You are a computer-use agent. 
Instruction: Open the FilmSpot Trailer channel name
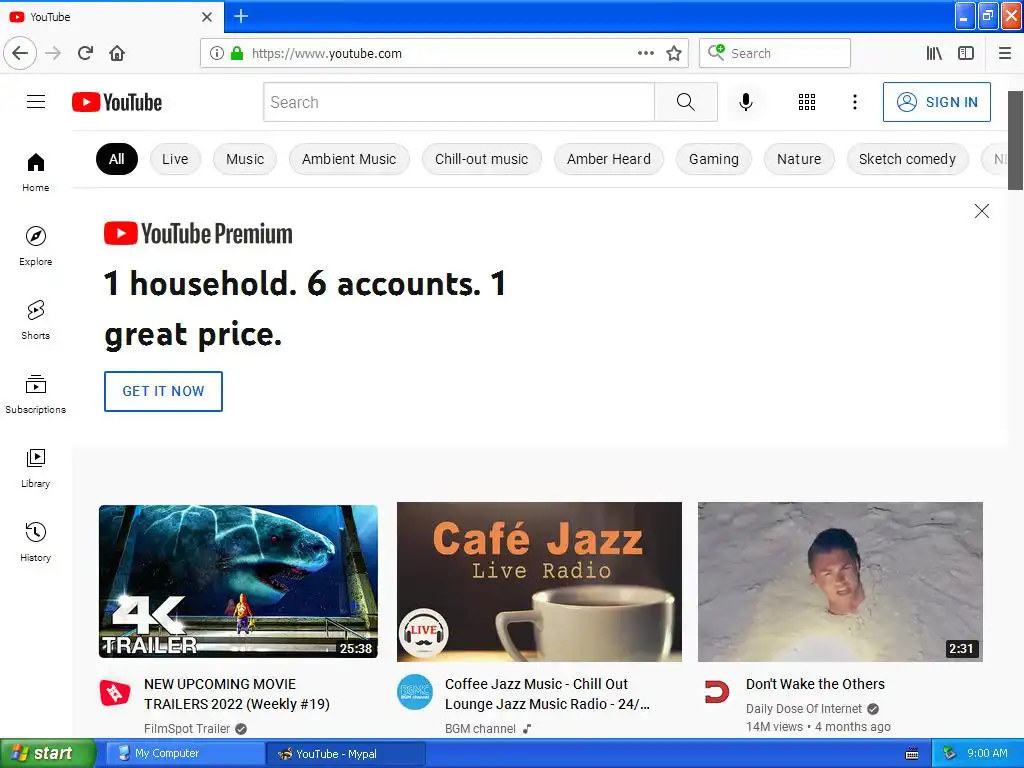pyautogui.click(x=187, y=728)
